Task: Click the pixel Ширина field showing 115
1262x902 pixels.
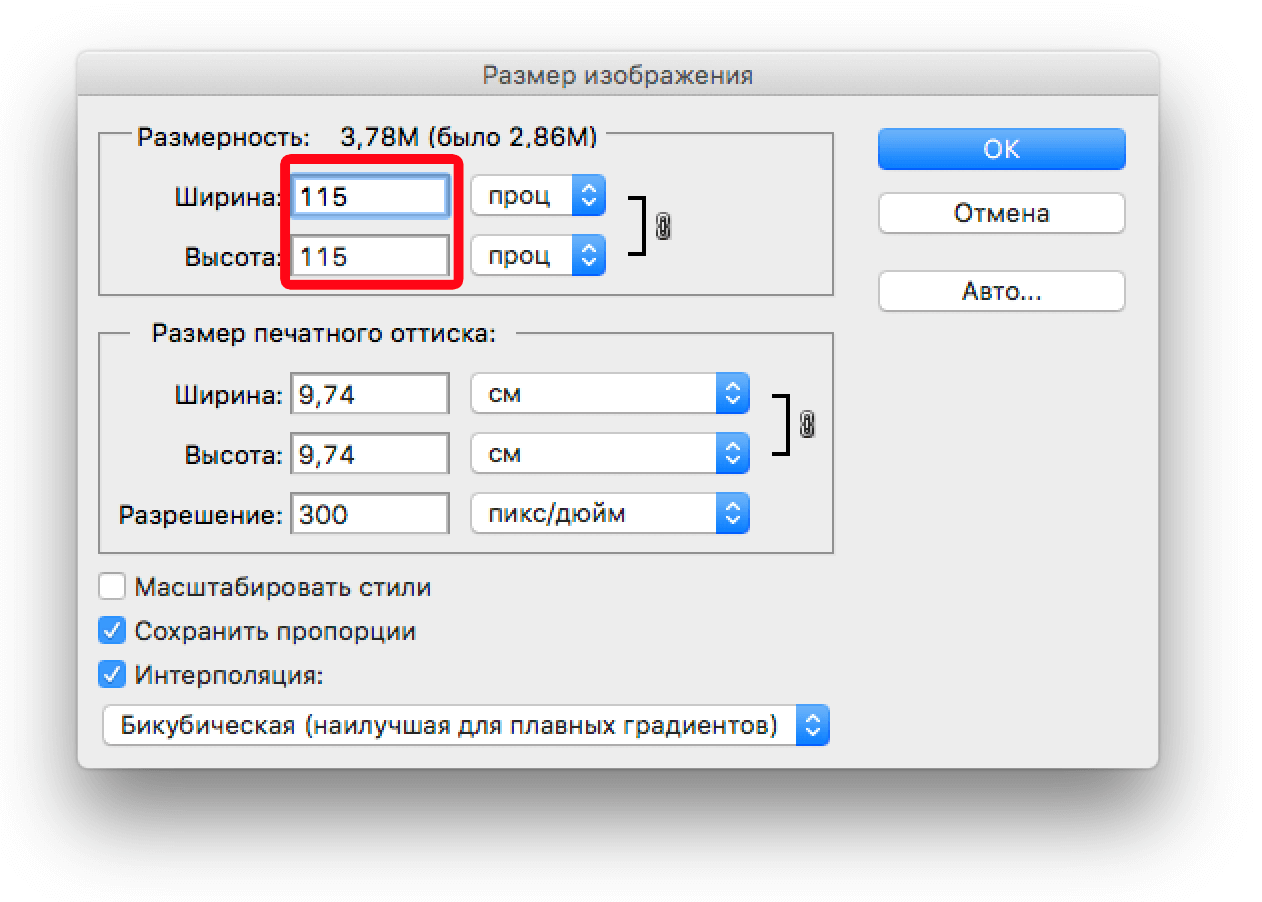Action: point(369,197)
